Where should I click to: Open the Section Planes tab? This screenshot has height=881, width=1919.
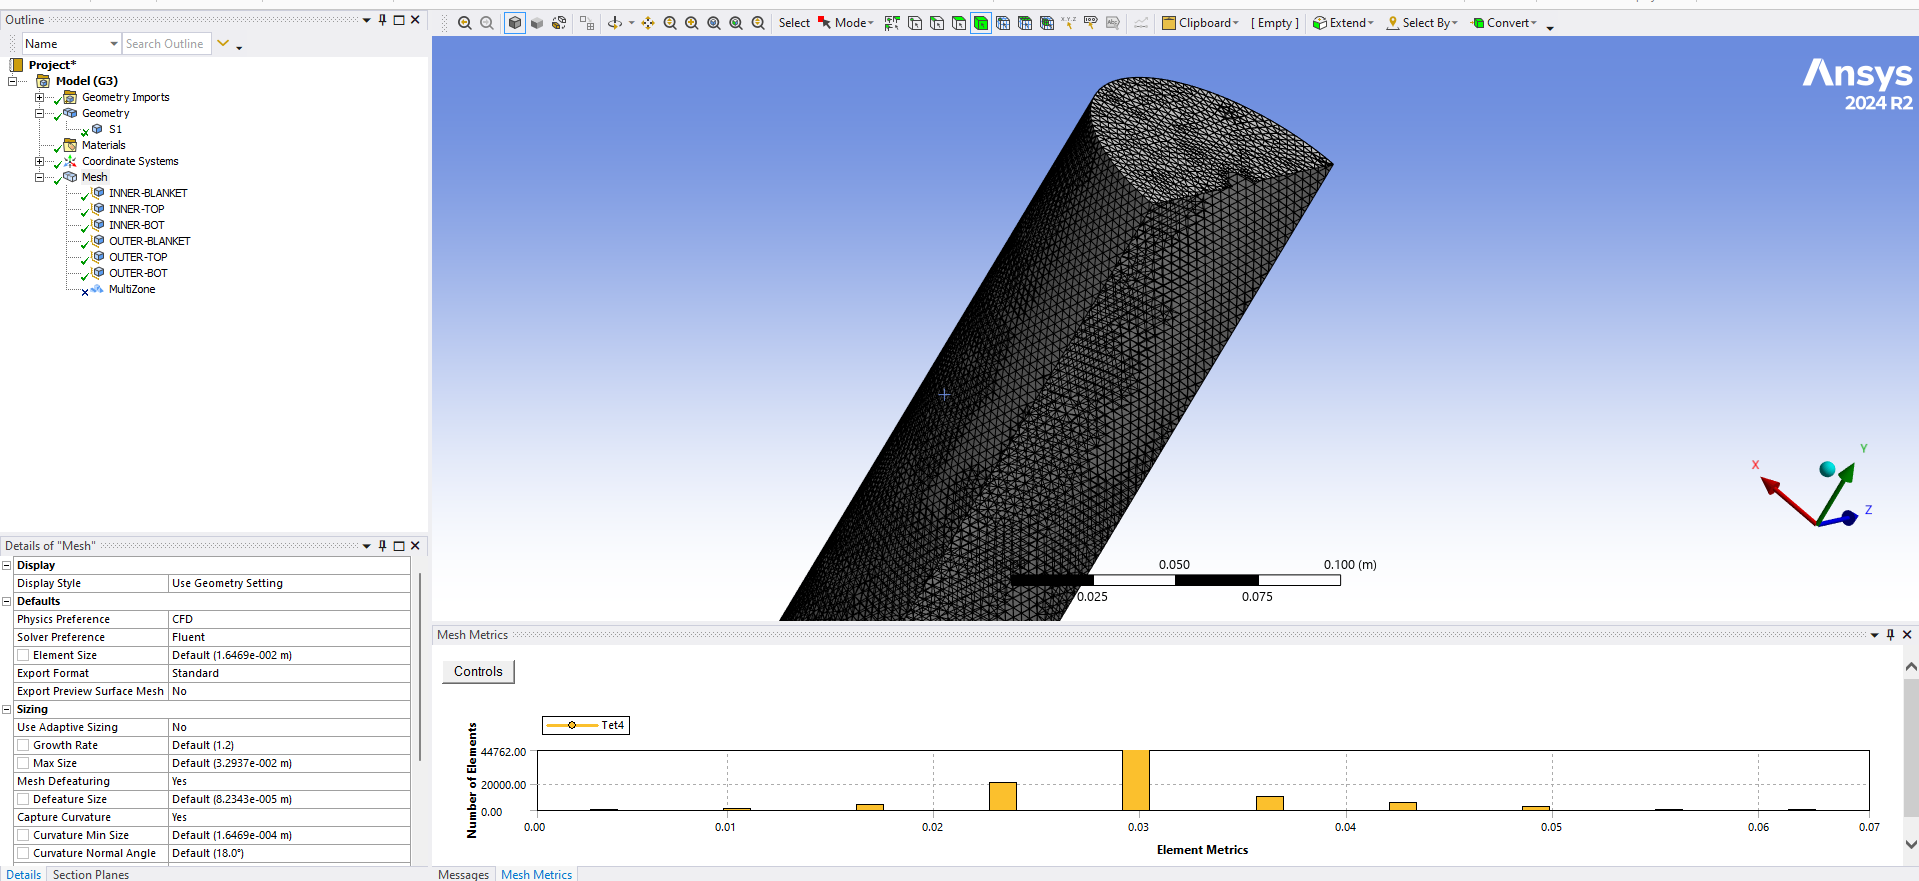tap(91, 874)
